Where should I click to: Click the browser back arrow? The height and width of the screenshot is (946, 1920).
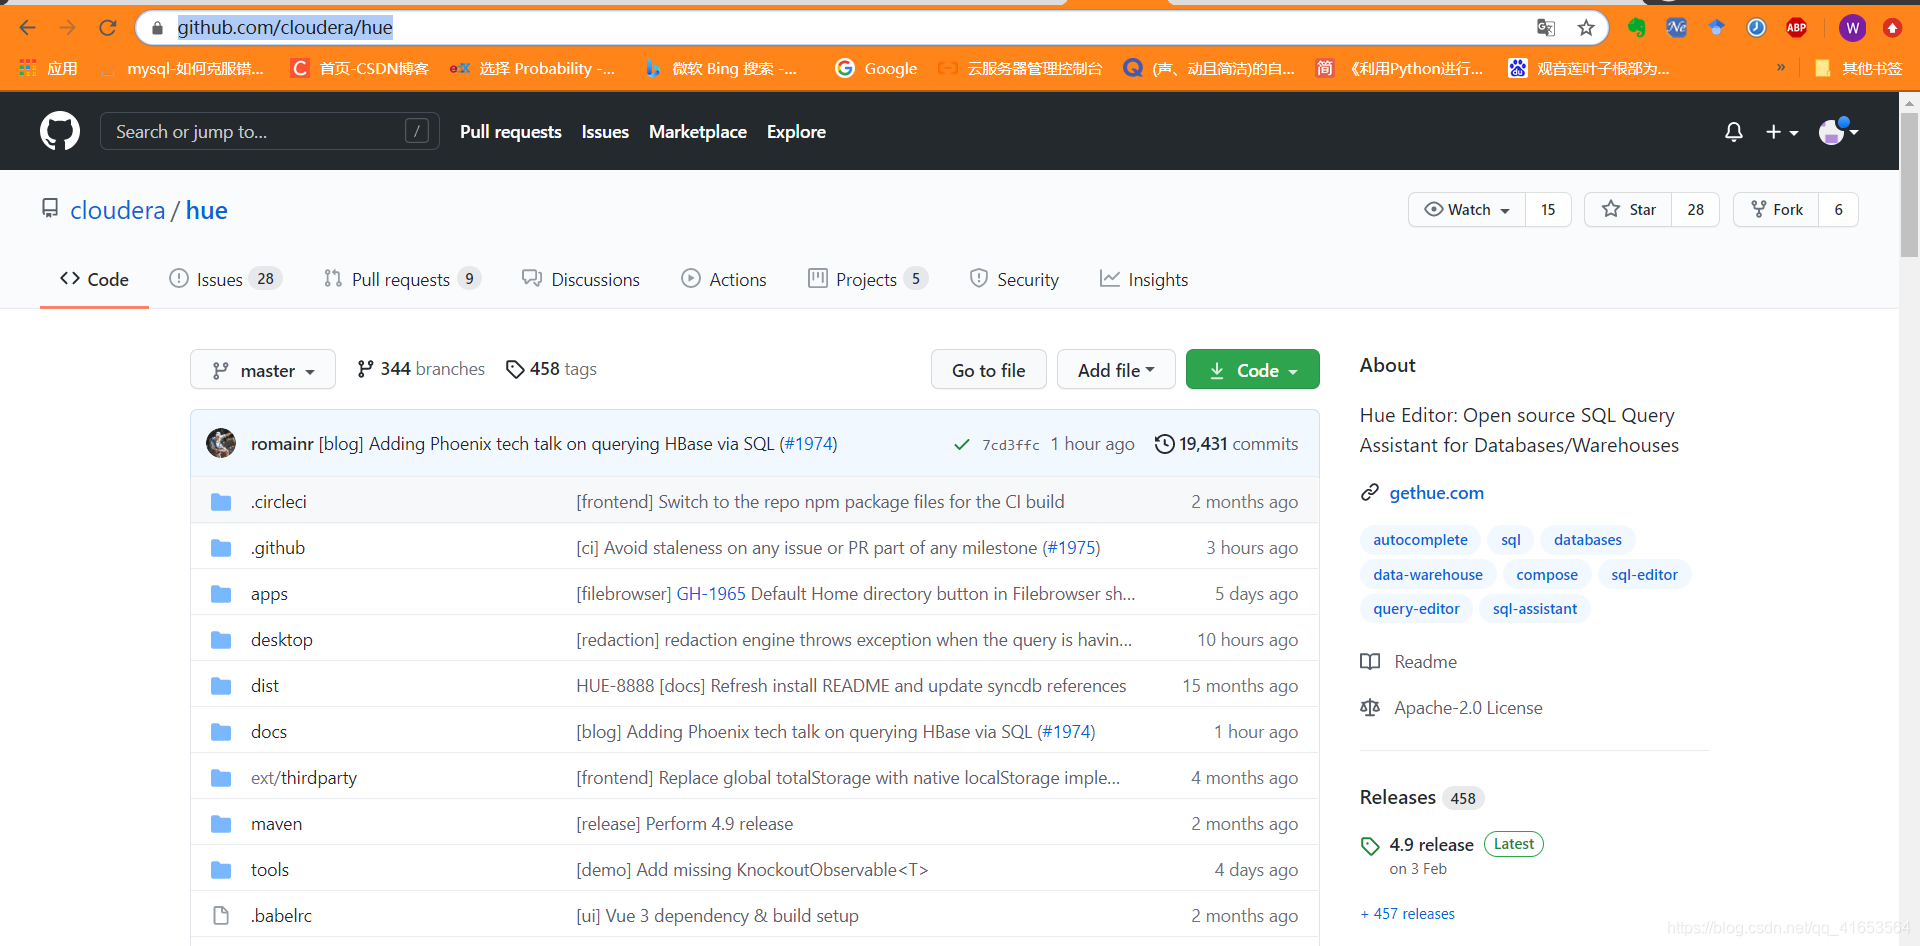click(27, 28)
